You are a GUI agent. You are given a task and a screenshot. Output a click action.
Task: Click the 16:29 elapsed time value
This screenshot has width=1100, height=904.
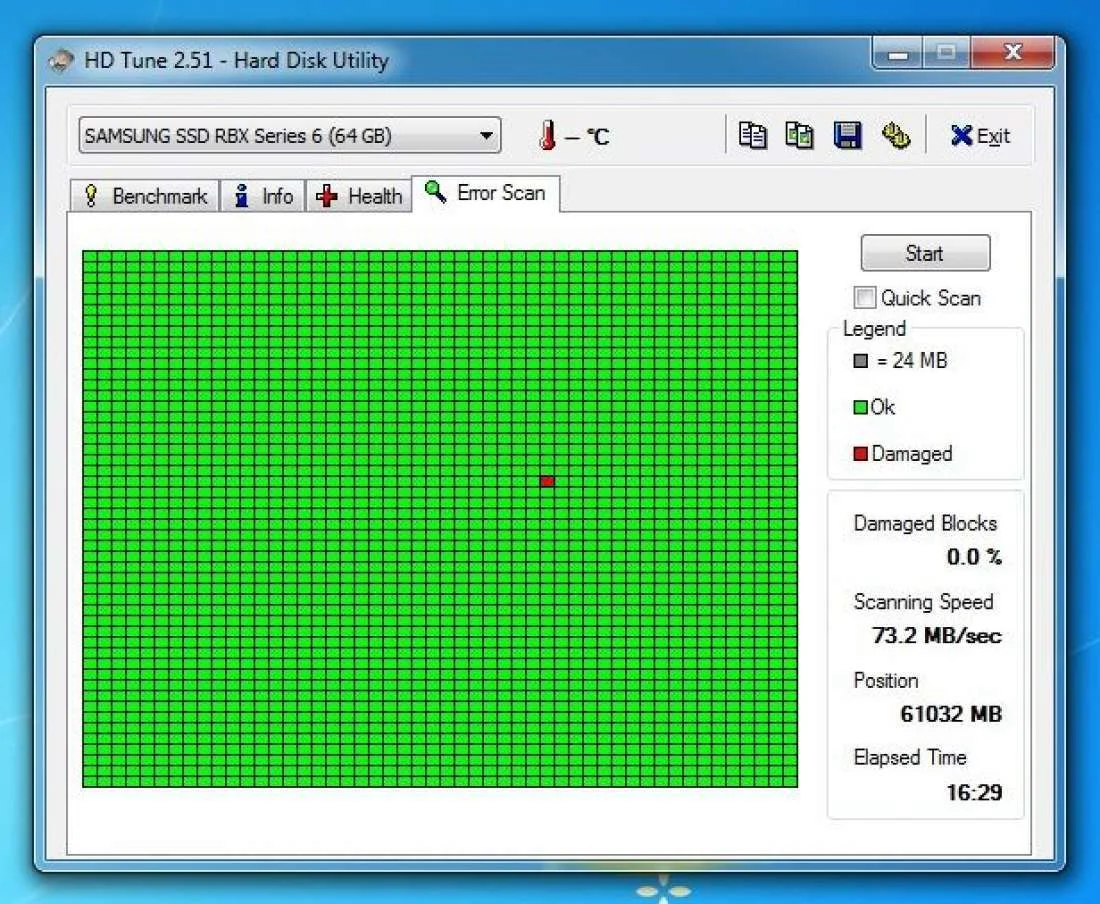[974, 792]
